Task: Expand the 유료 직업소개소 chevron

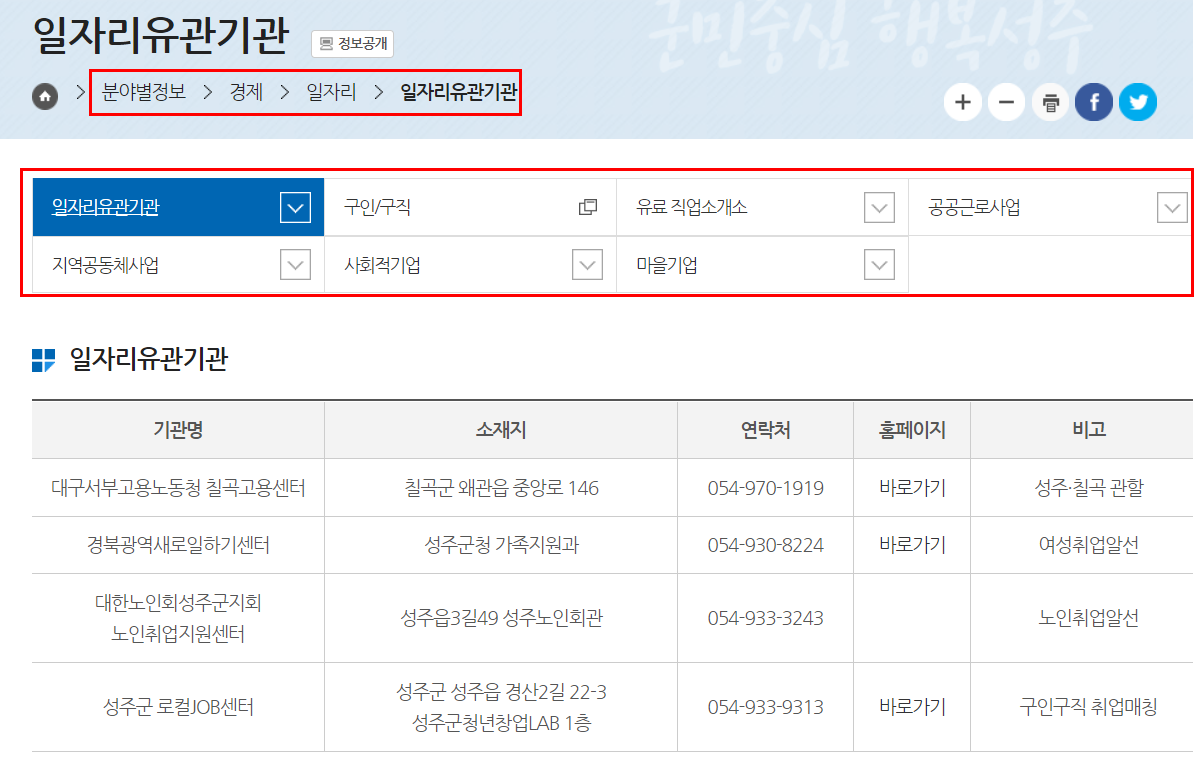Action: [880, 208]
